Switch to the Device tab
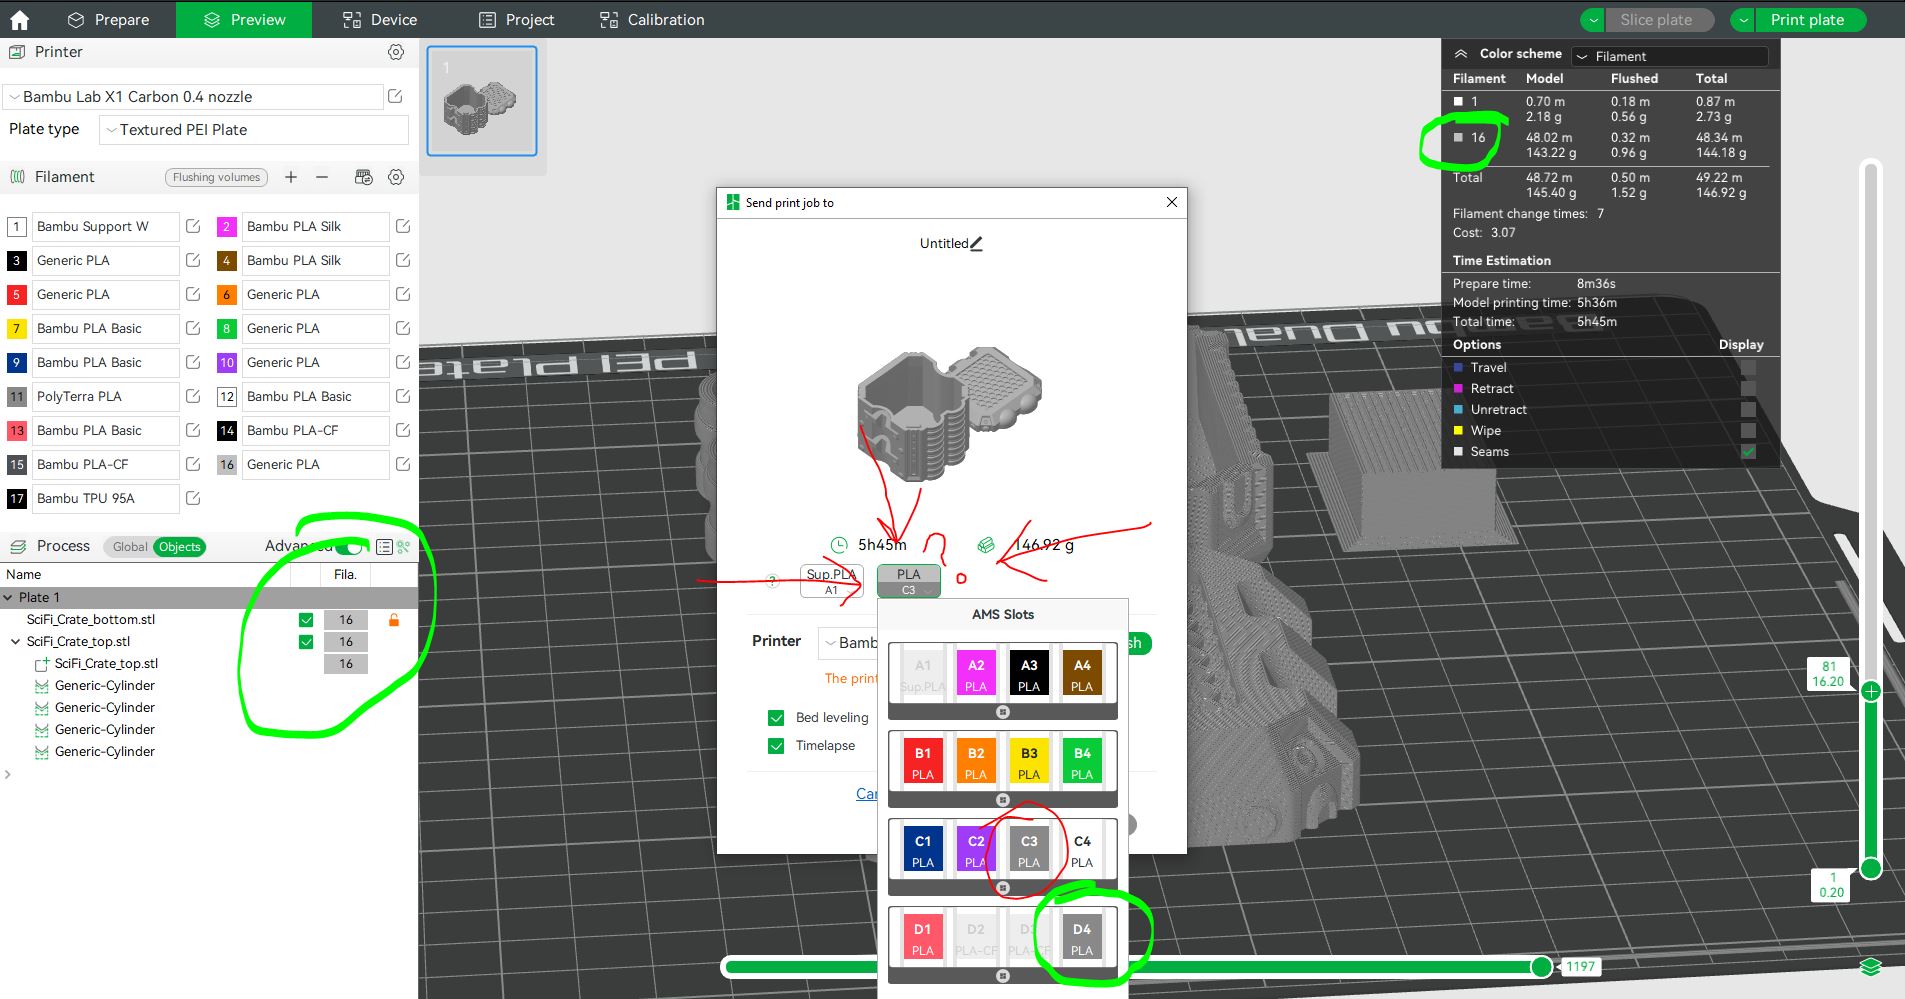This screenshot has width=1905, height=999. click(378, 19)
